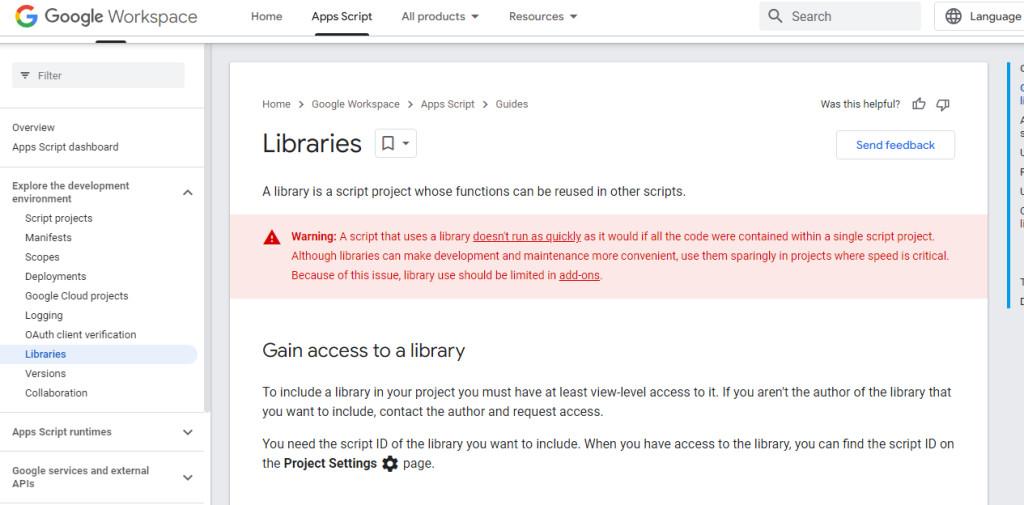This screenshot has width=1024, height=505.
Task: Open Script projects in sidebar
Action: click(x=59, y=218)
